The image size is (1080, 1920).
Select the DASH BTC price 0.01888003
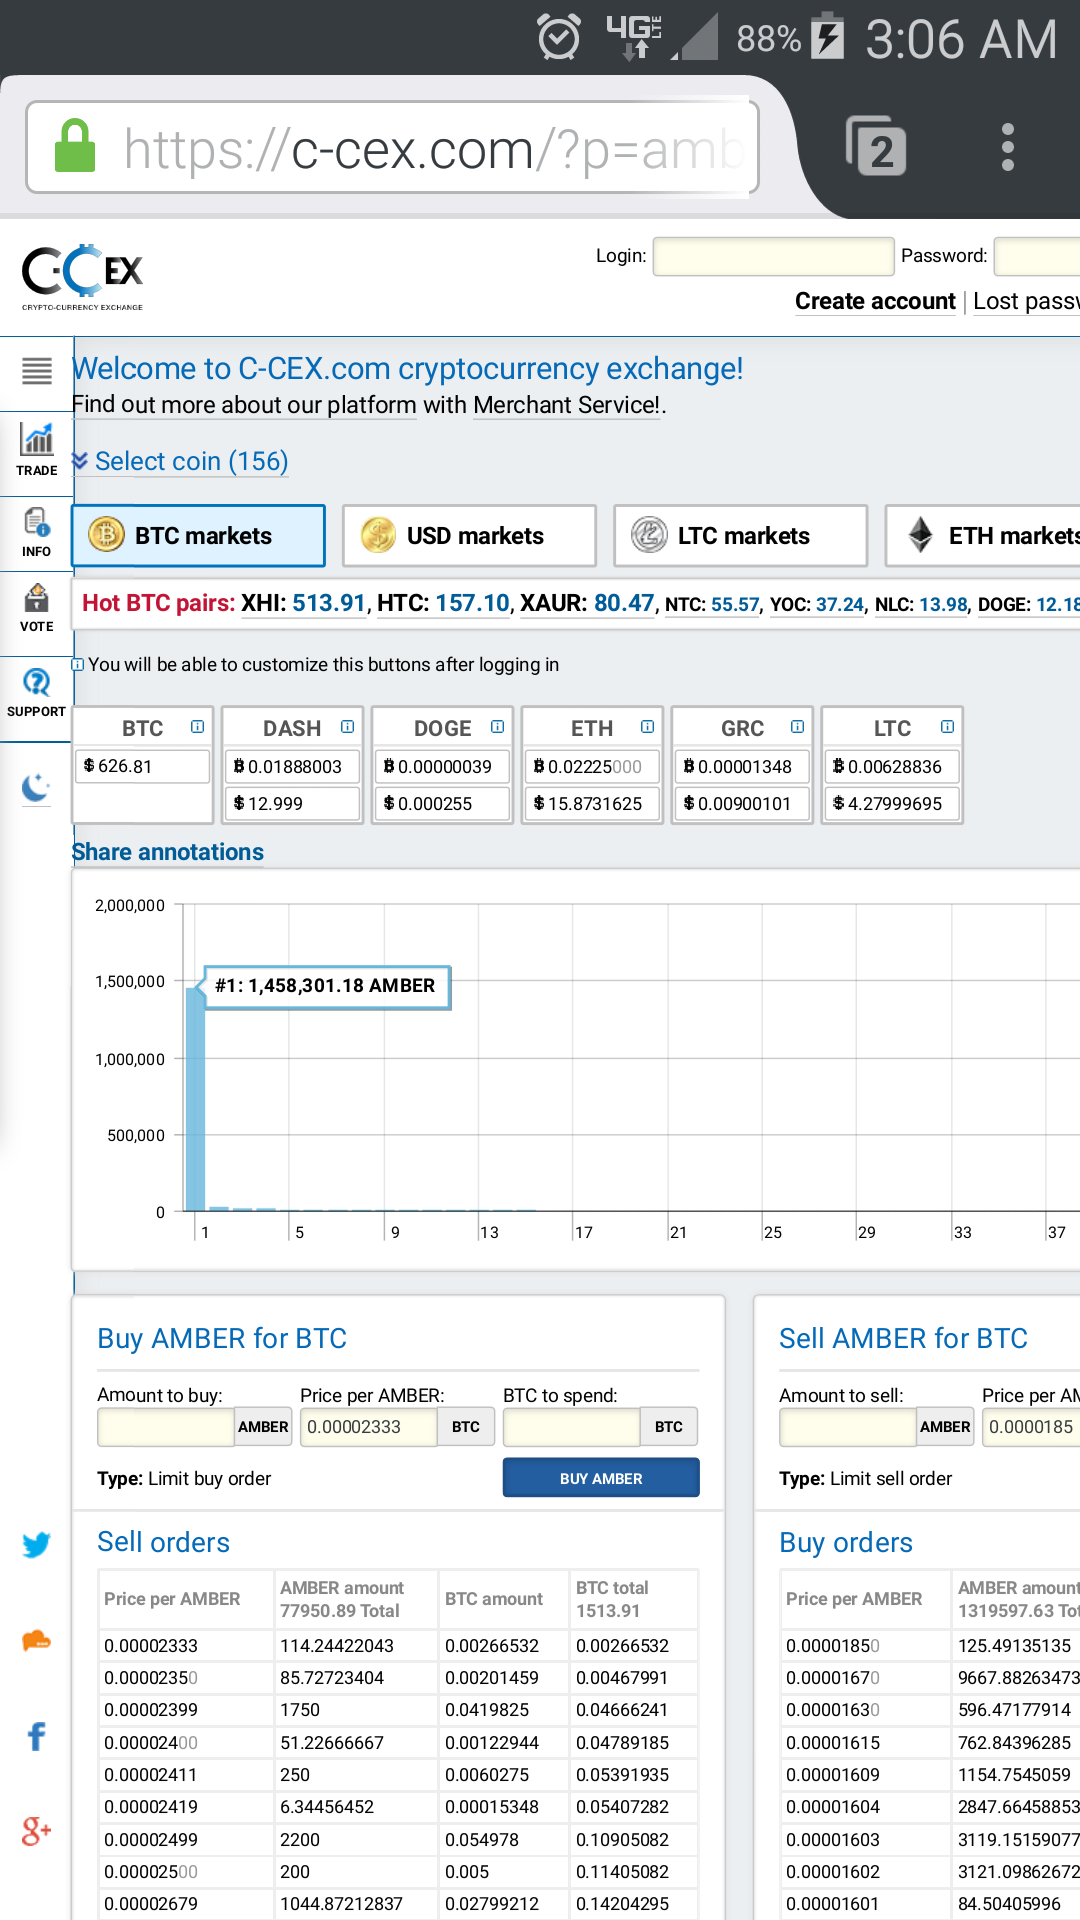[292, 766]
